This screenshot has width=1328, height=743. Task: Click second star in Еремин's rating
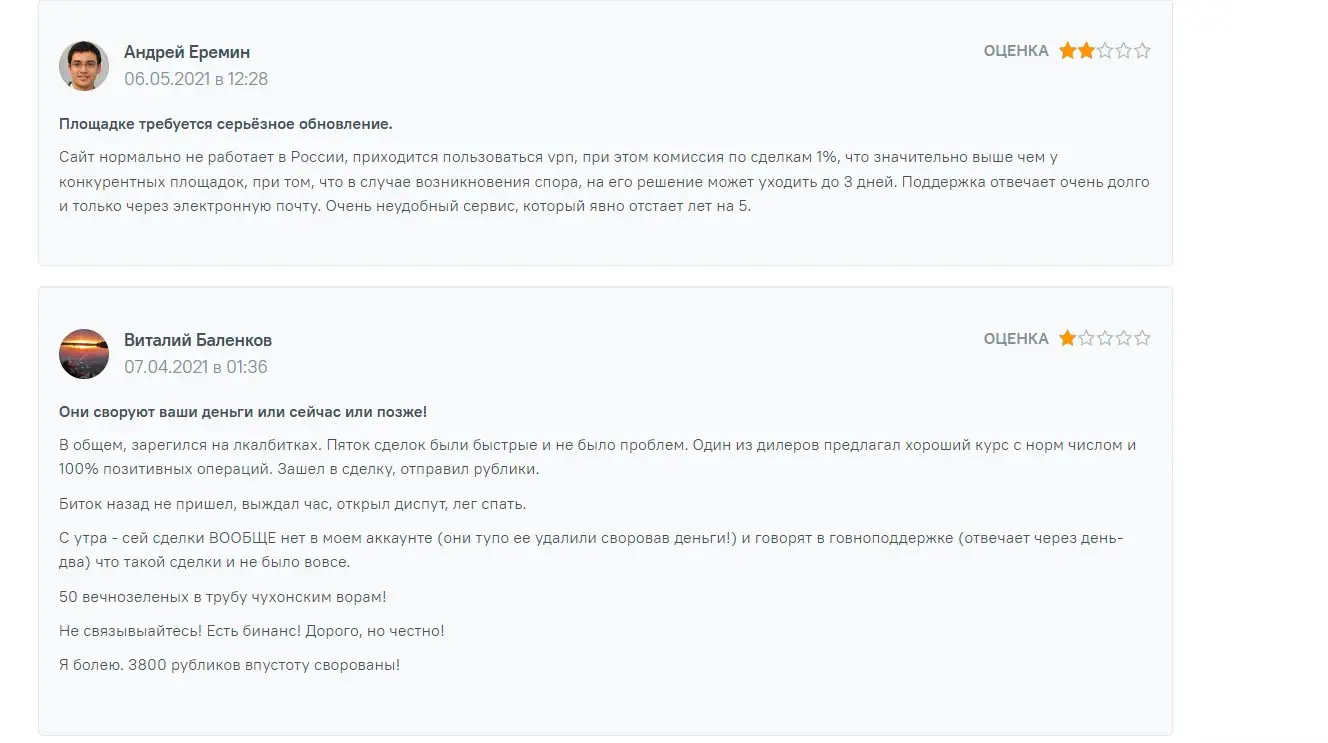pyautogui.click(x=1086, y=50)
